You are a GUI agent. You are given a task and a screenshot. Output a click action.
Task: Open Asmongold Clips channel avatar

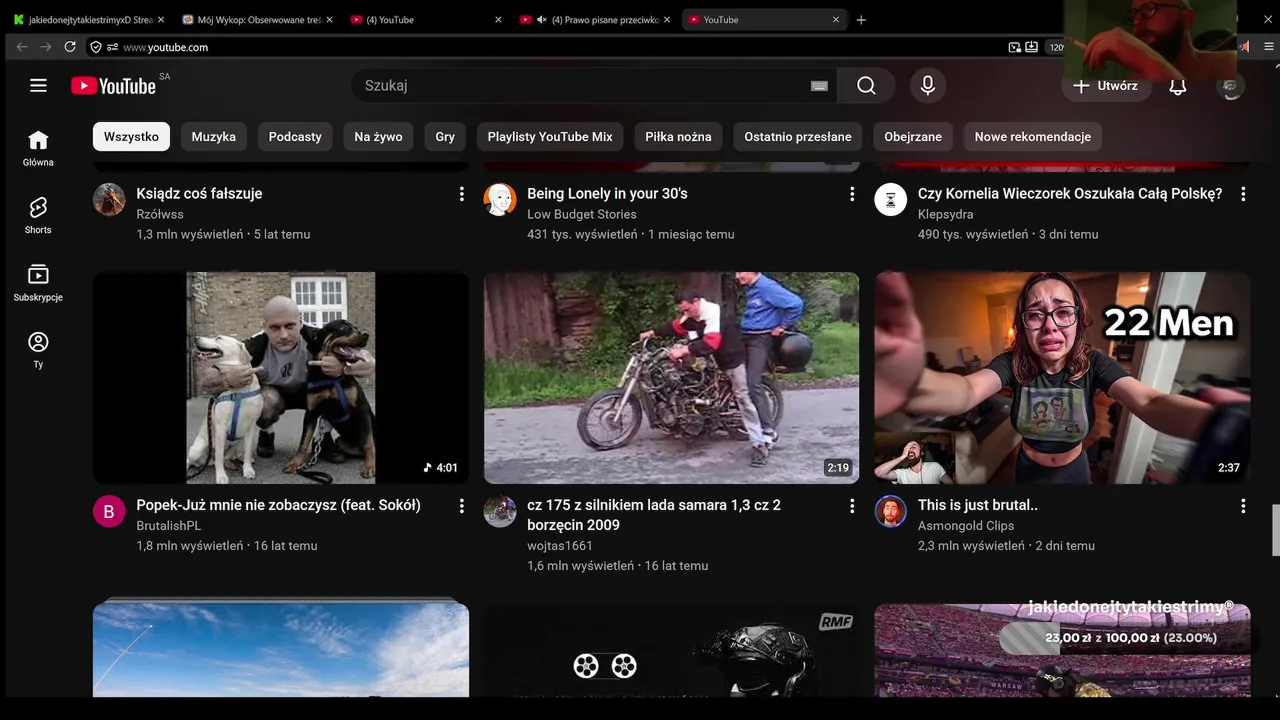pos(891,511)
